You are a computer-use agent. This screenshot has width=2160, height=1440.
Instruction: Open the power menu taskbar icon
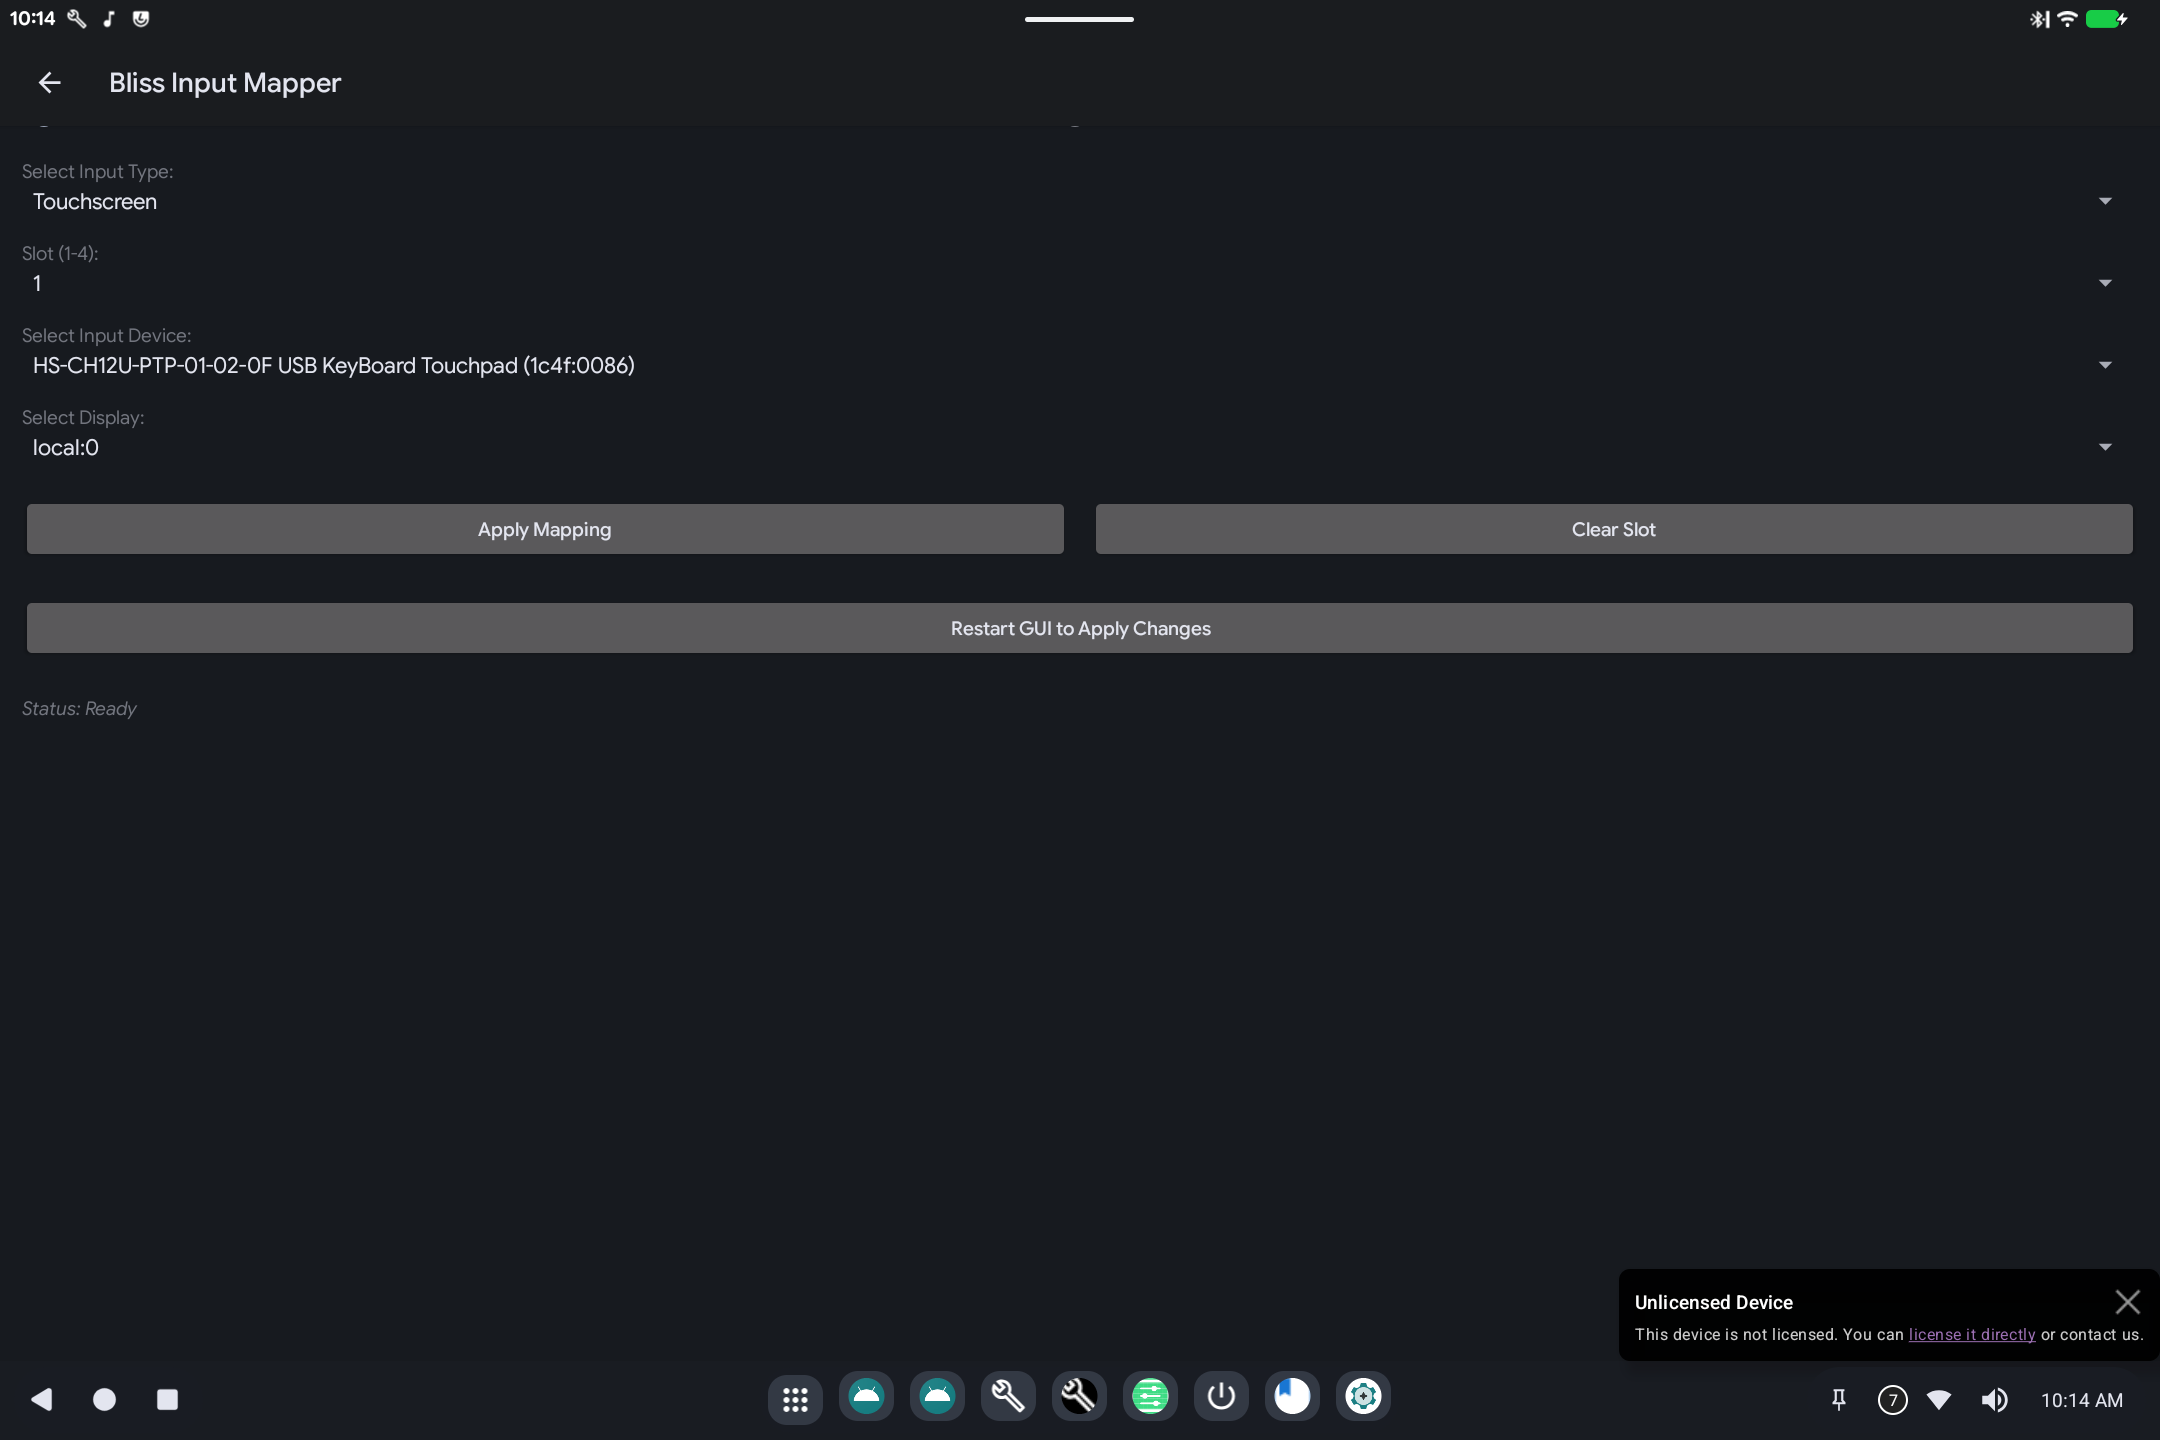(1221, 1398)
